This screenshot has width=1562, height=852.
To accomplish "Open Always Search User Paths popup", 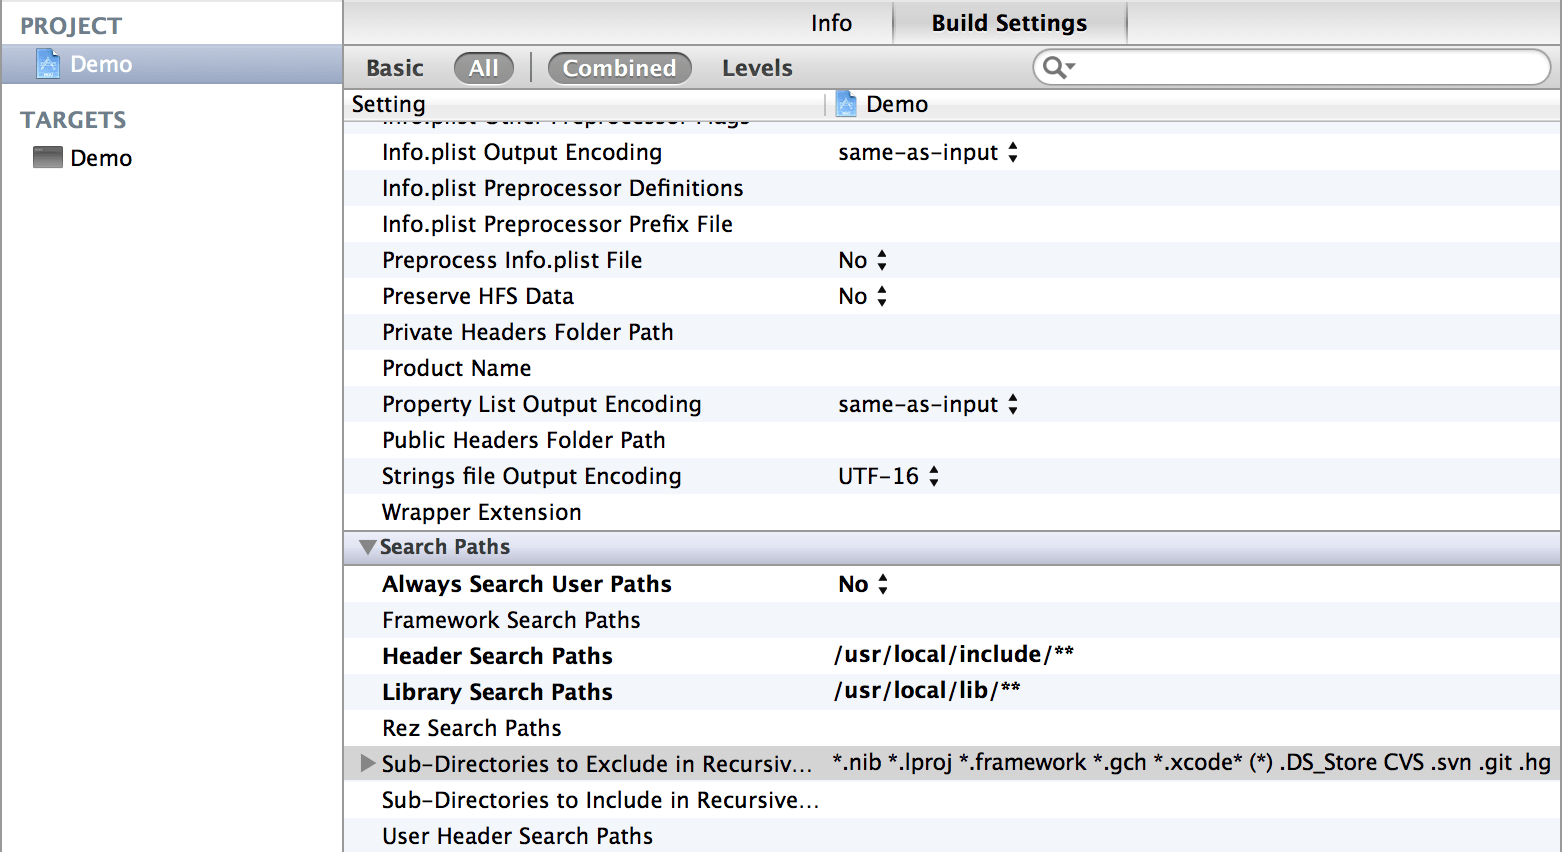I will pyautogui.click(x=862, y=584).
